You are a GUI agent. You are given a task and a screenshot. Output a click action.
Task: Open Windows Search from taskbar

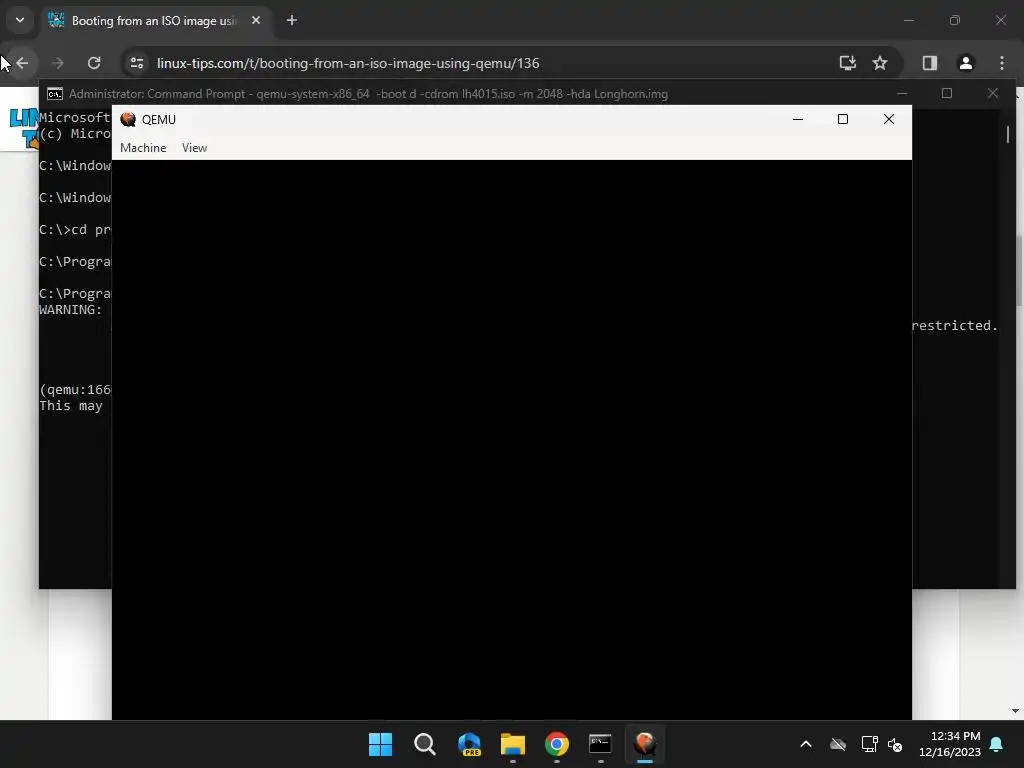(424, 744)
